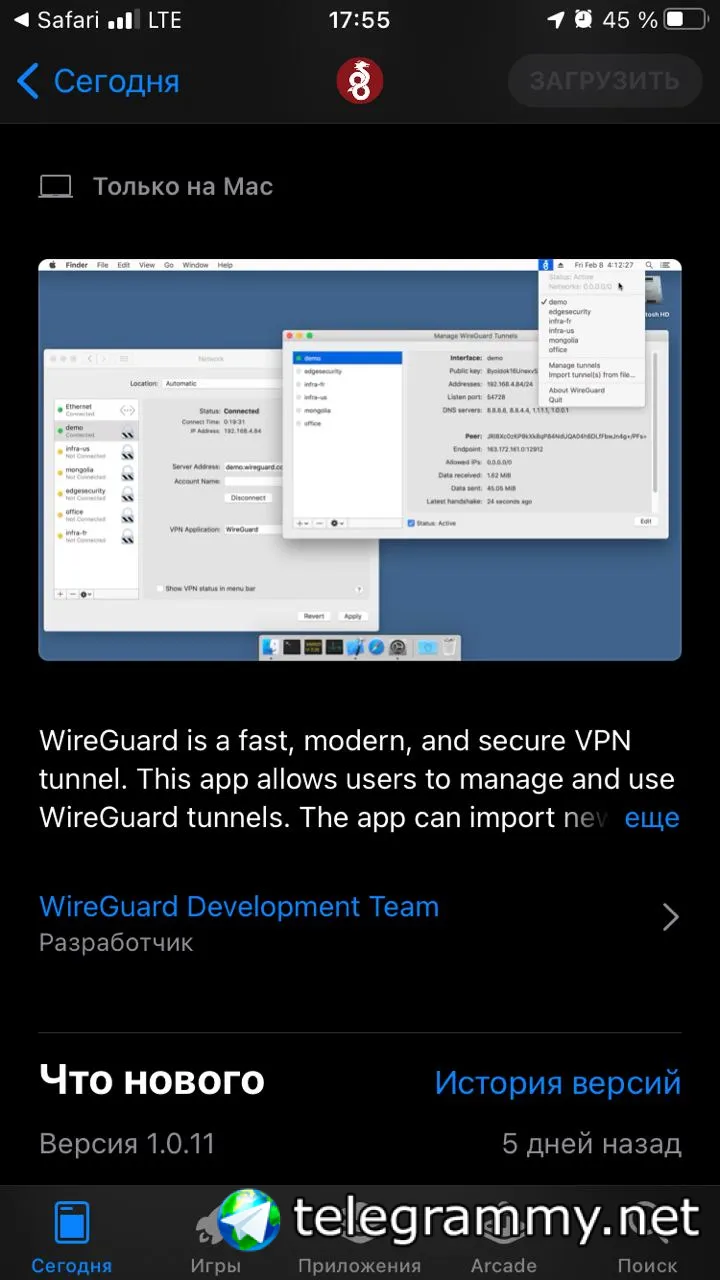Tap the ЗАГРУЗИТЬ download button

[x=604, y=81]
